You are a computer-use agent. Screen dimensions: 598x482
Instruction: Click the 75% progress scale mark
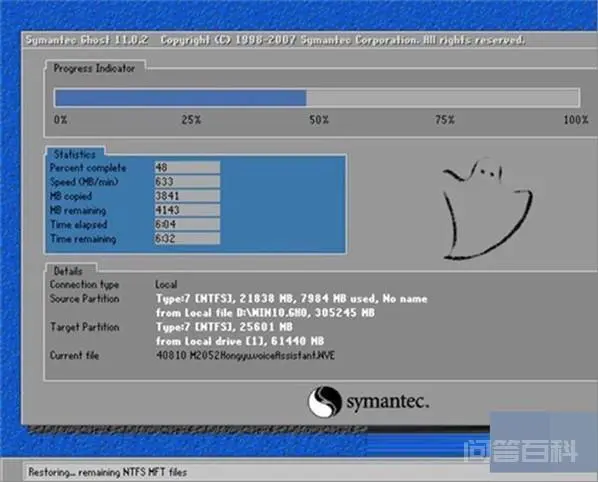tap(445, 120)
